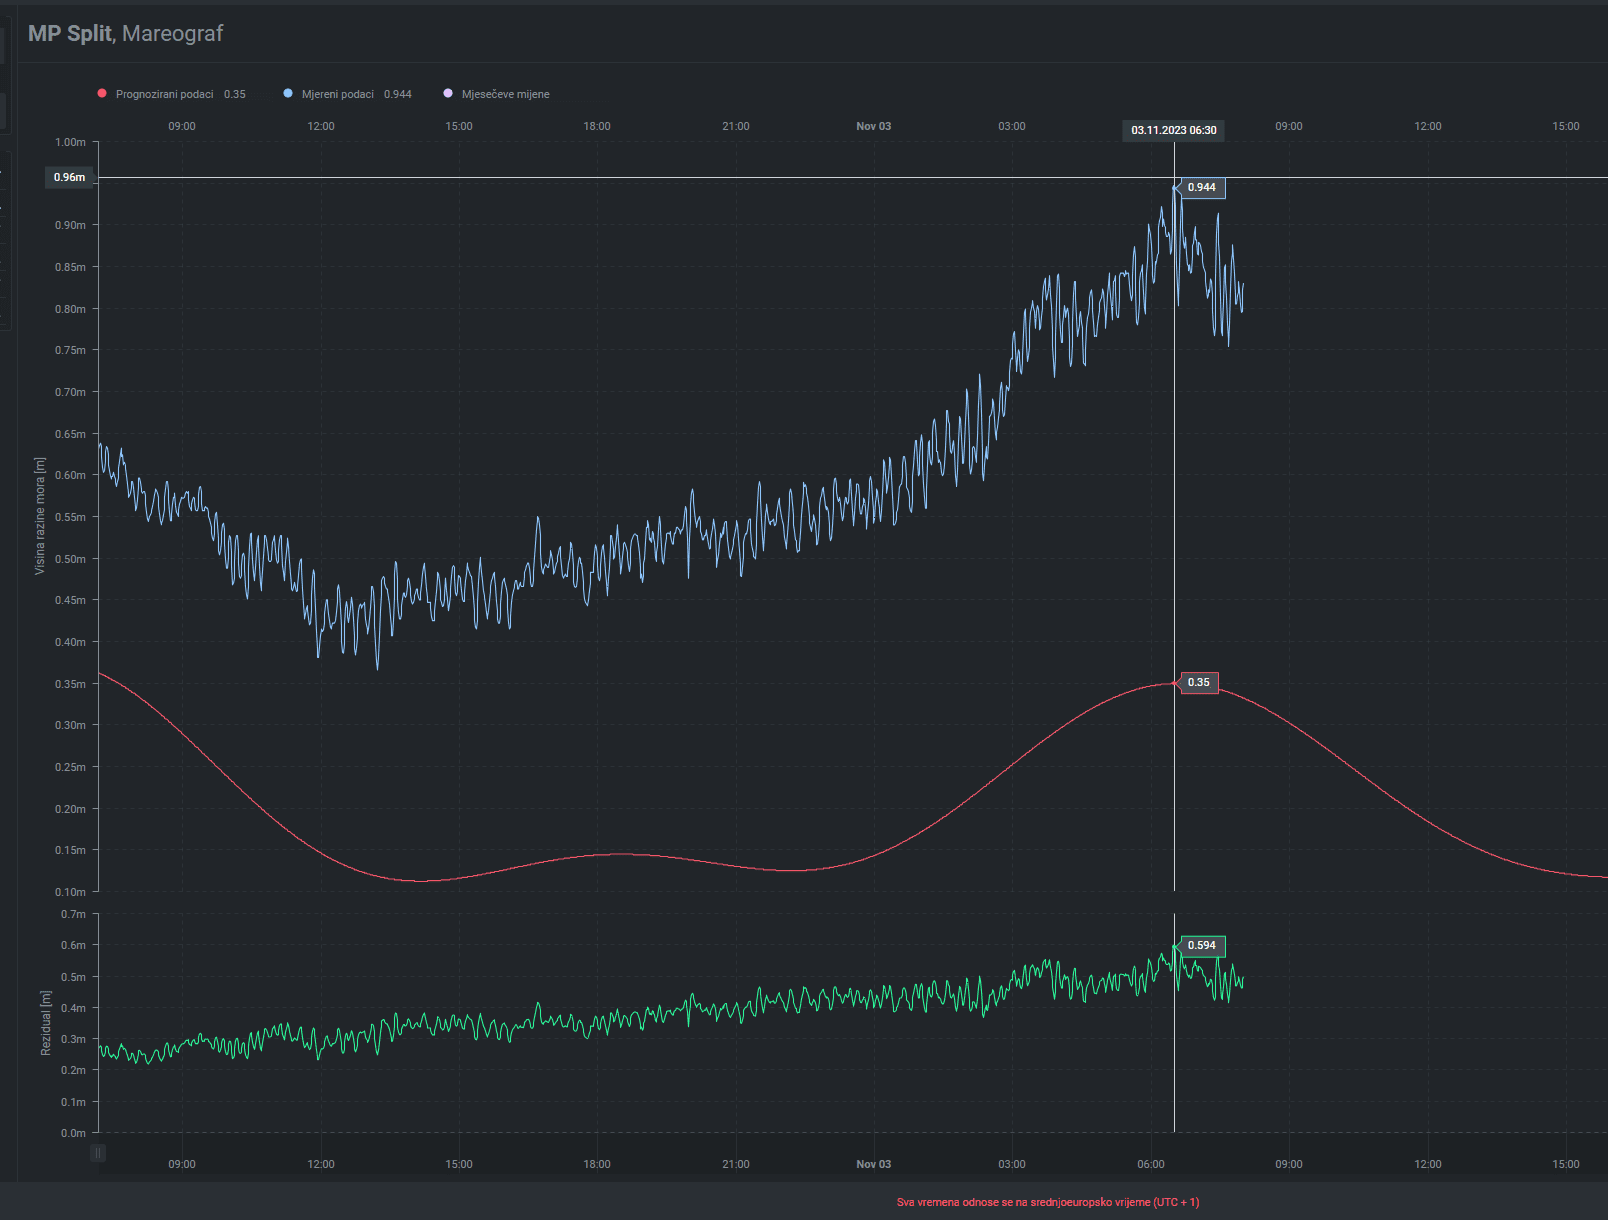Toggle the Mjesečeve mijene series label
The height and width of the screenshot is (1220, 1608).
pos(505,94)
